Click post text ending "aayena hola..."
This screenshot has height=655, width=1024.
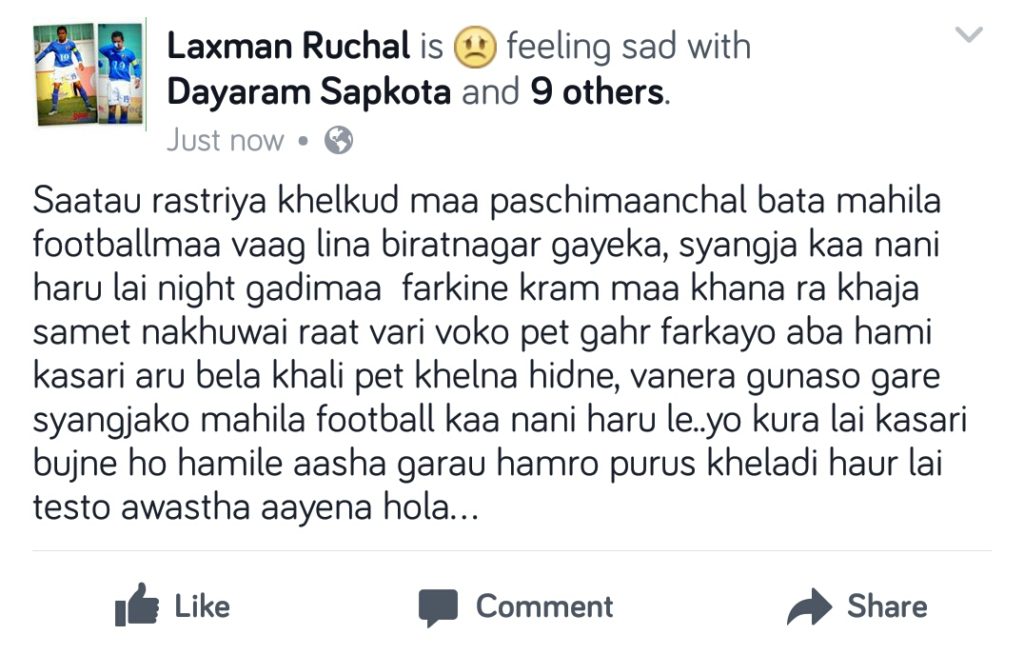[256, 510]
